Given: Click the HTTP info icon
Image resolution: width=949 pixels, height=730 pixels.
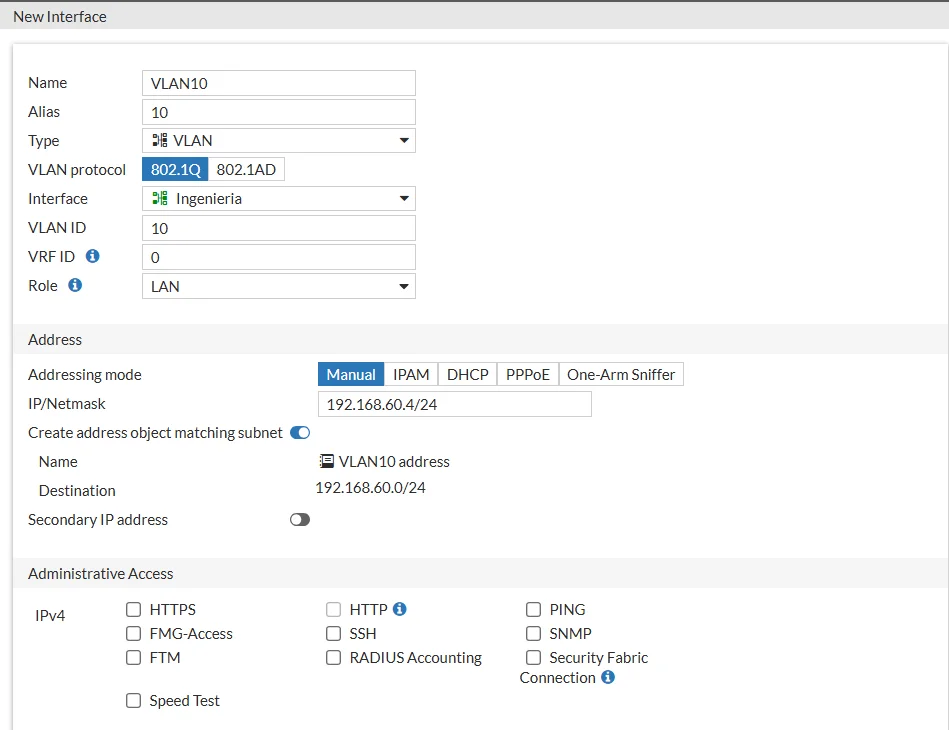Looking at the screenshot, I should coord(399,609).
